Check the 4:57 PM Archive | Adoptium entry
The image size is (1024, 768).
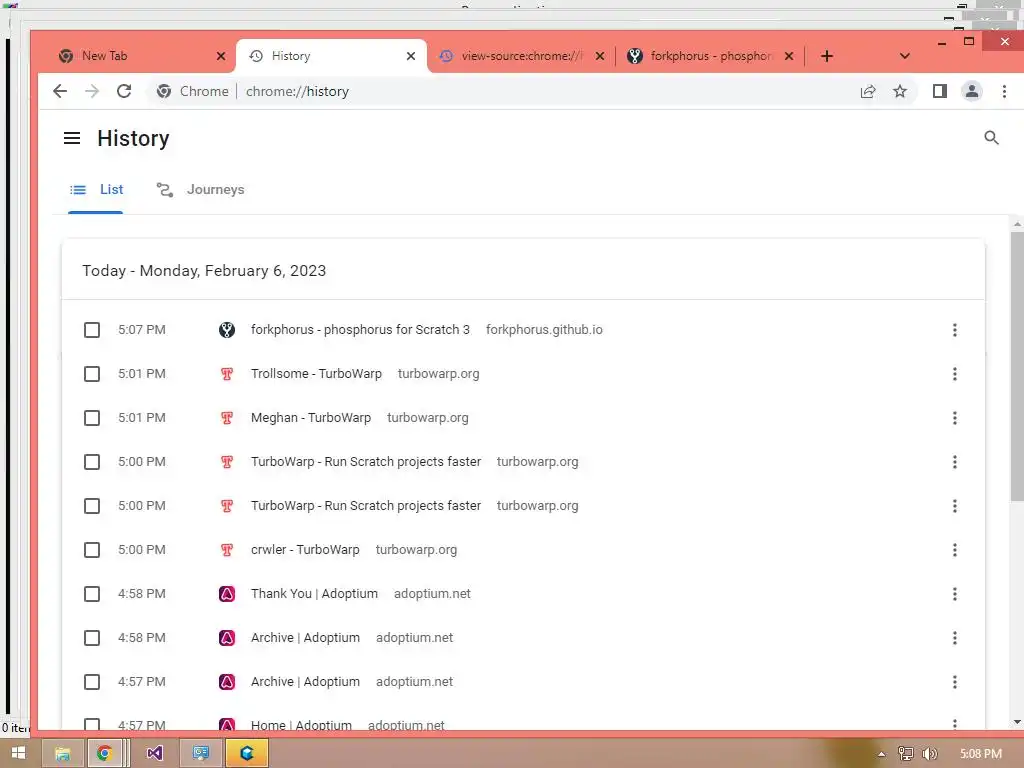coord(92,682)
